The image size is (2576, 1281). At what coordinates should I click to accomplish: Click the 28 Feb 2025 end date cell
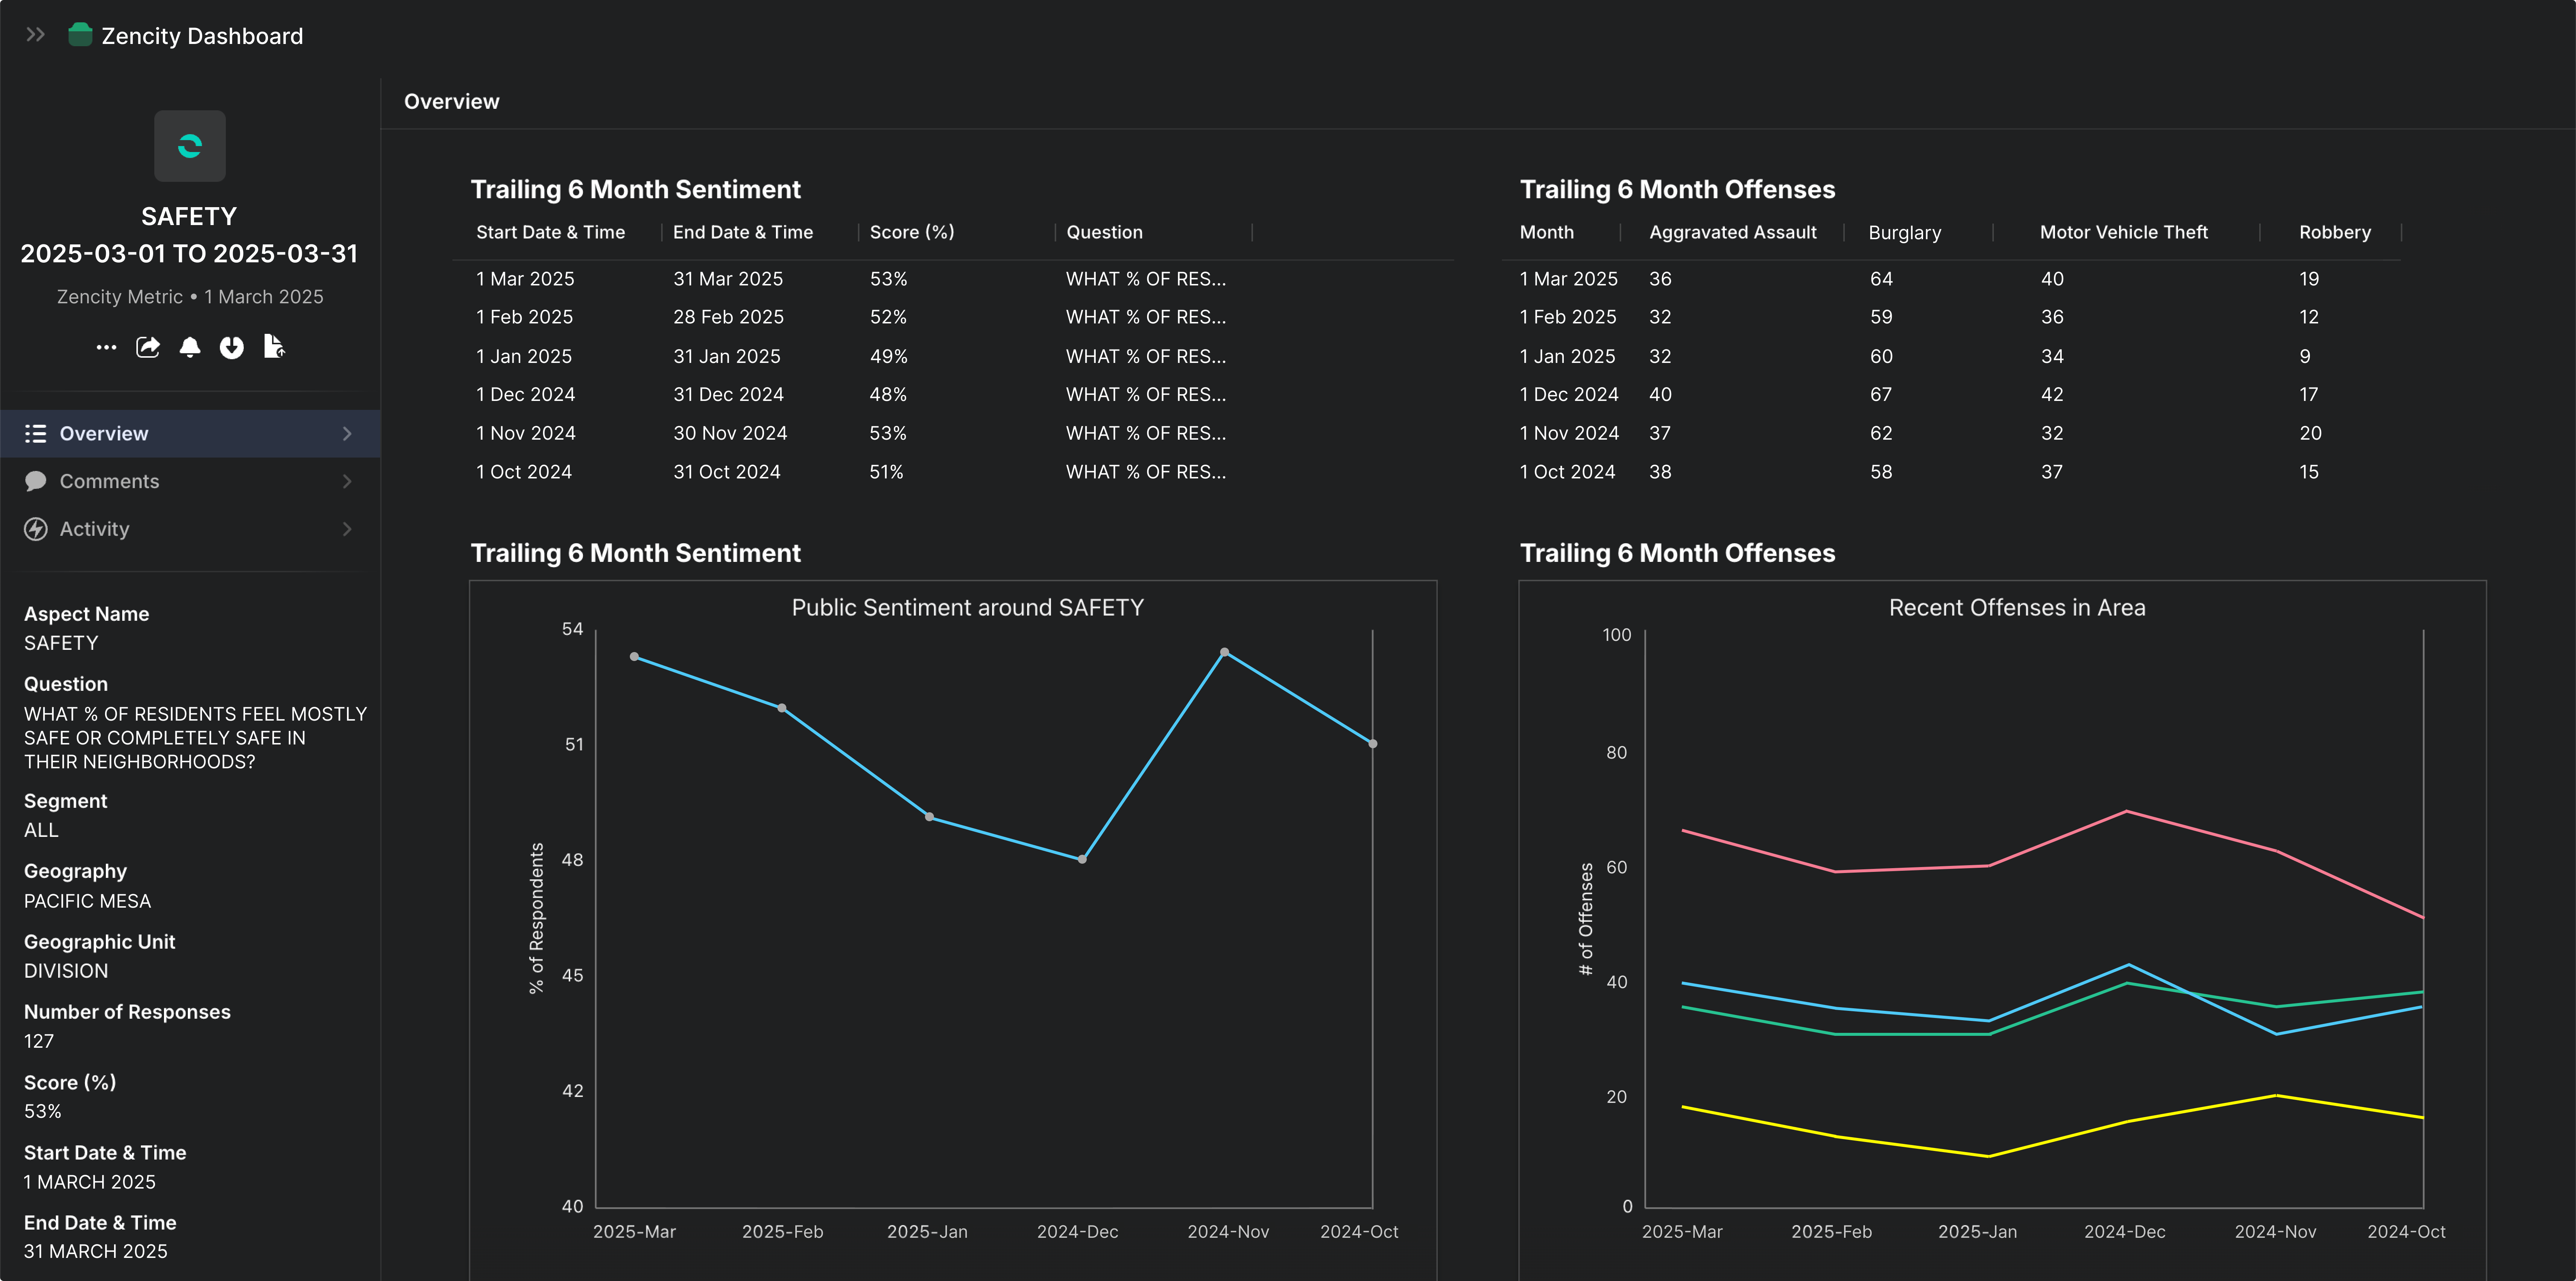728,317
